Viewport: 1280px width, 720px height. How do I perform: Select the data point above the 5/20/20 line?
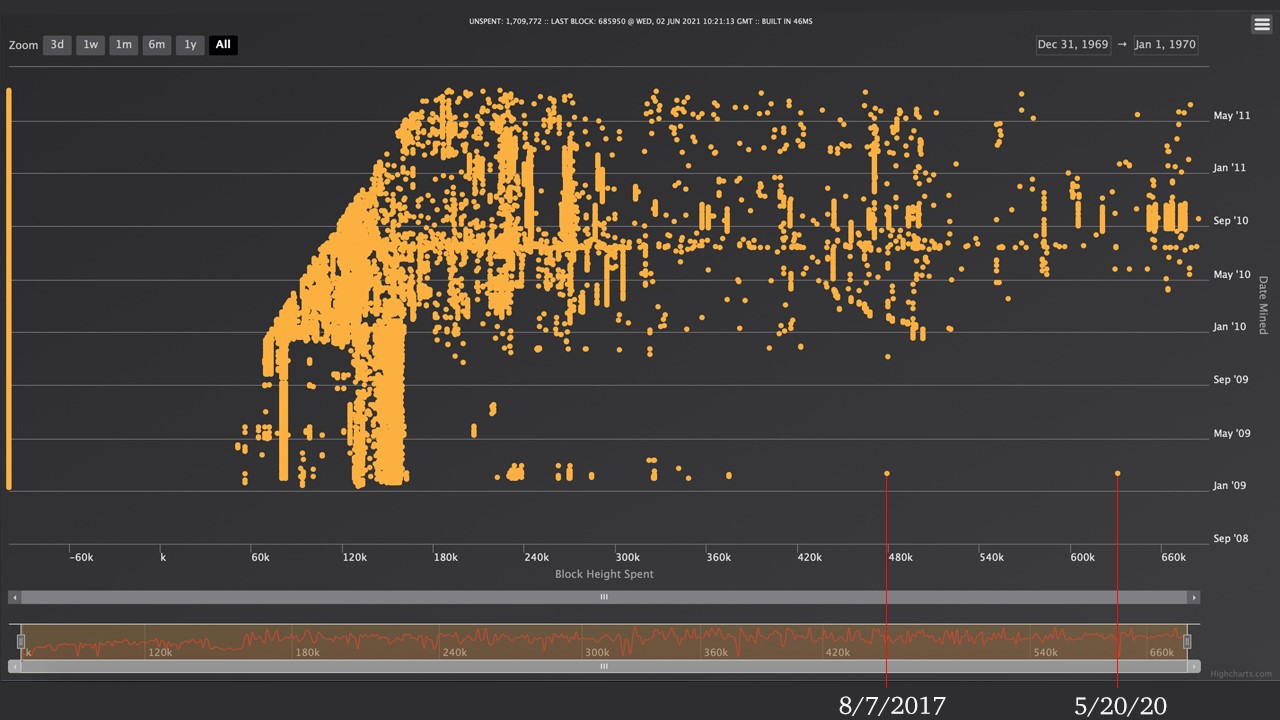tap(1117, 472)
